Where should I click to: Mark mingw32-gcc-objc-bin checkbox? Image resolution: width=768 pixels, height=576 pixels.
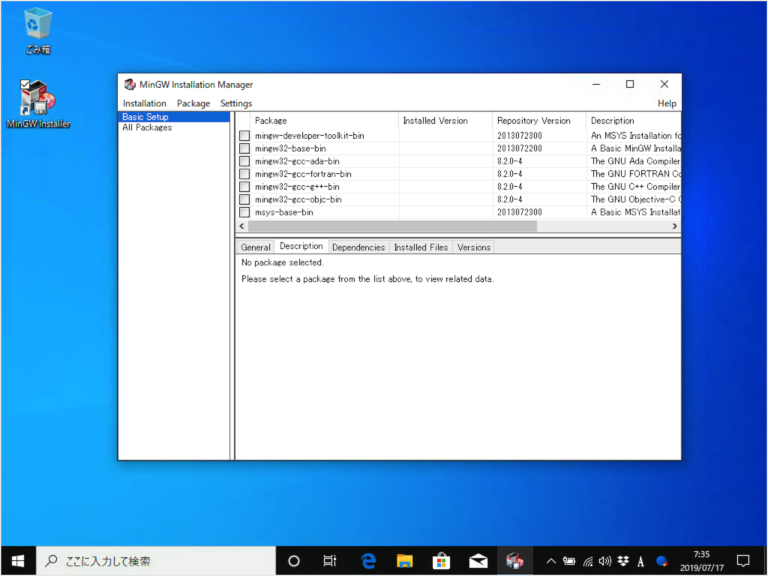click(244, 199)
